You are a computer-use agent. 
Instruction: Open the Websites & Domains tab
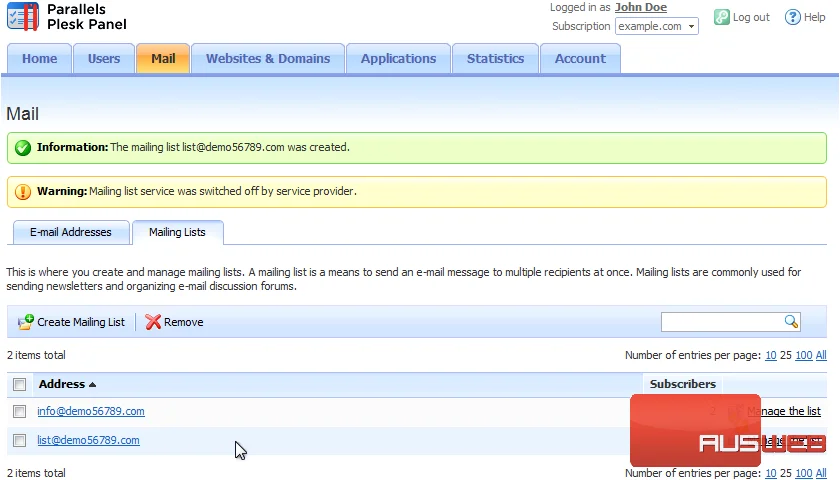click(x=268, y=58)
